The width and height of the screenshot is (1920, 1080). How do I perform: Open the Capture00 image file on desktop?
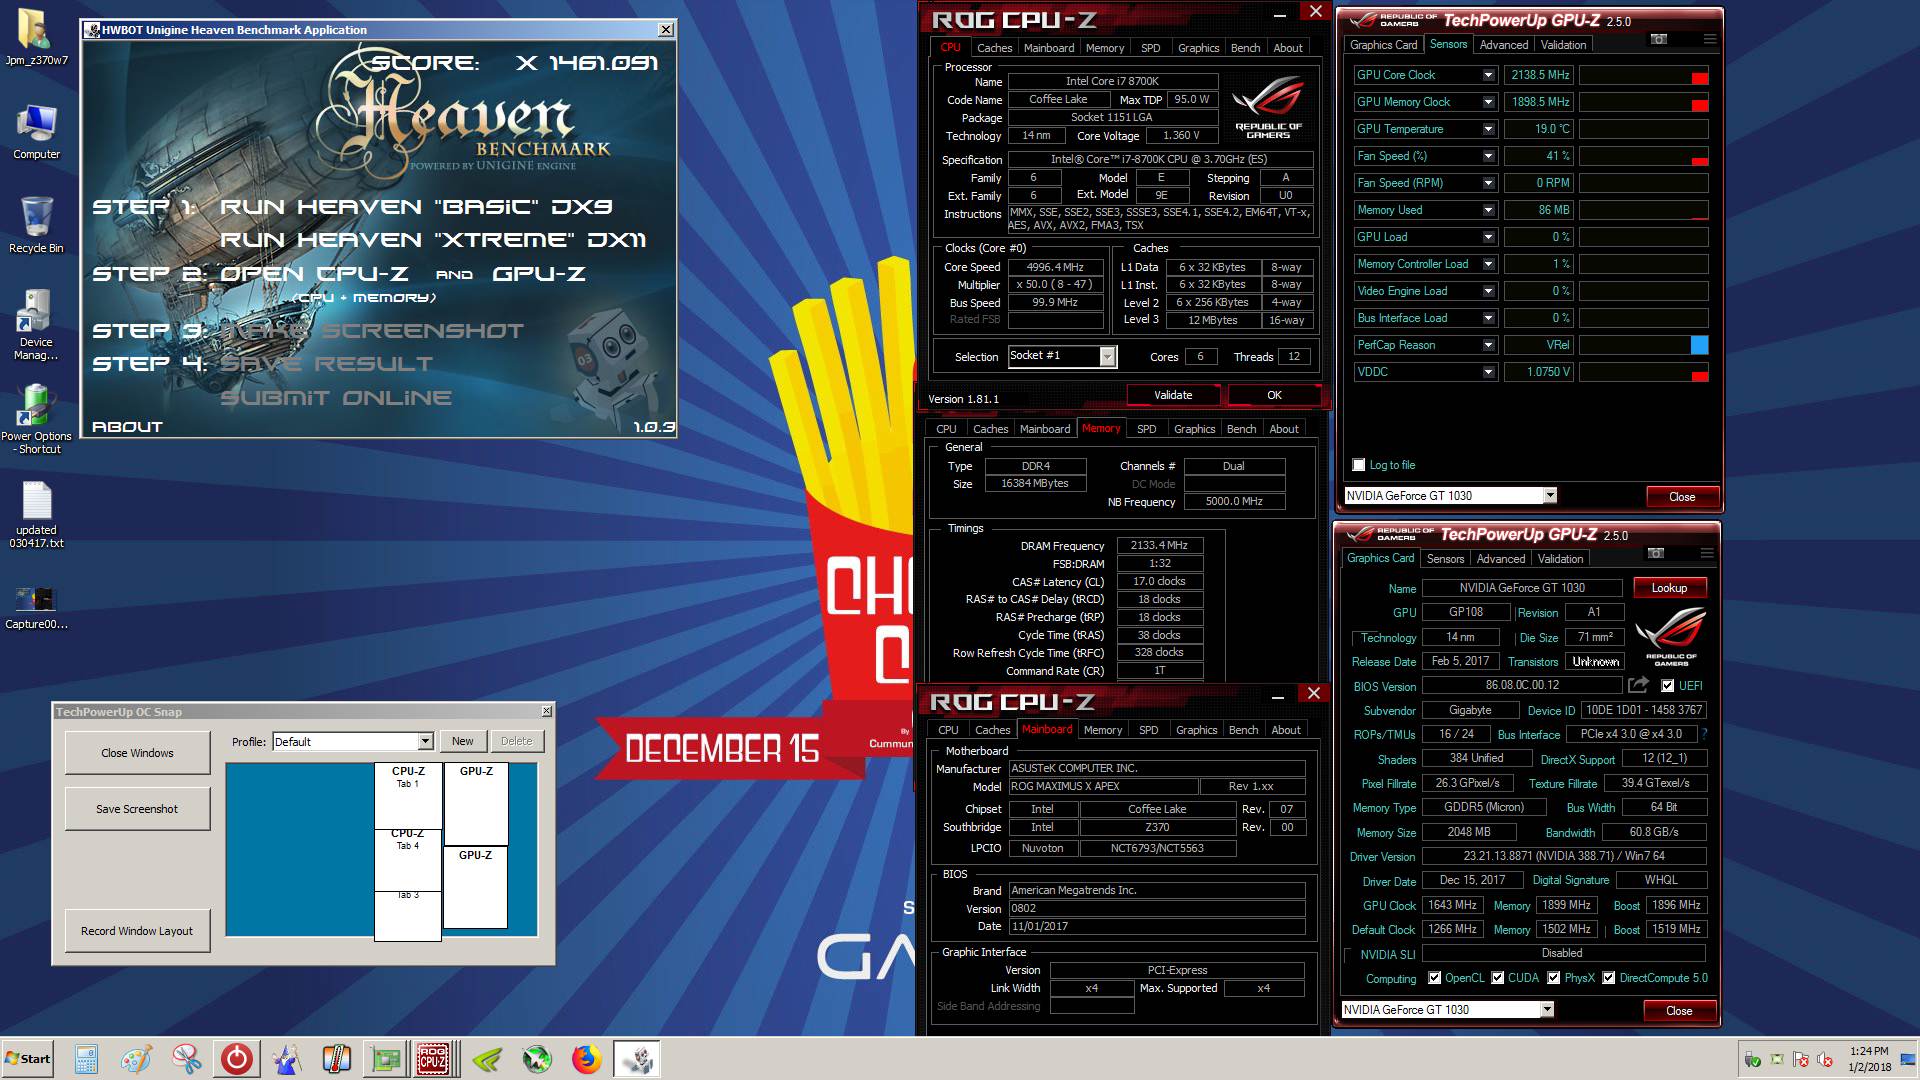coord(36,607)
